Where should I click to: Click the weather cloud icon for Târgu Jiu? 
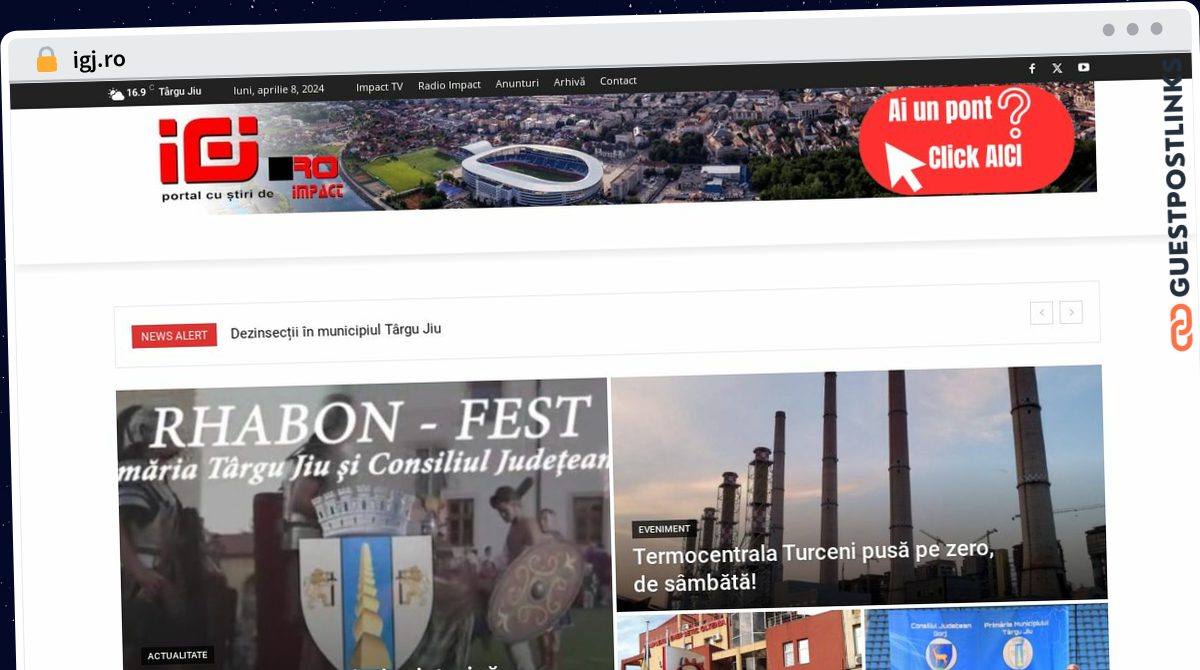[116, 93]
